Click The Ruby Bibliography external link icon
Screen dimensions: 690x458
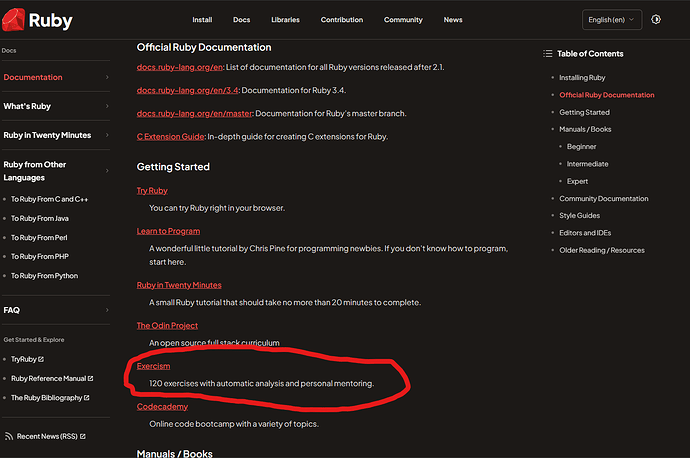click(87, 398)
